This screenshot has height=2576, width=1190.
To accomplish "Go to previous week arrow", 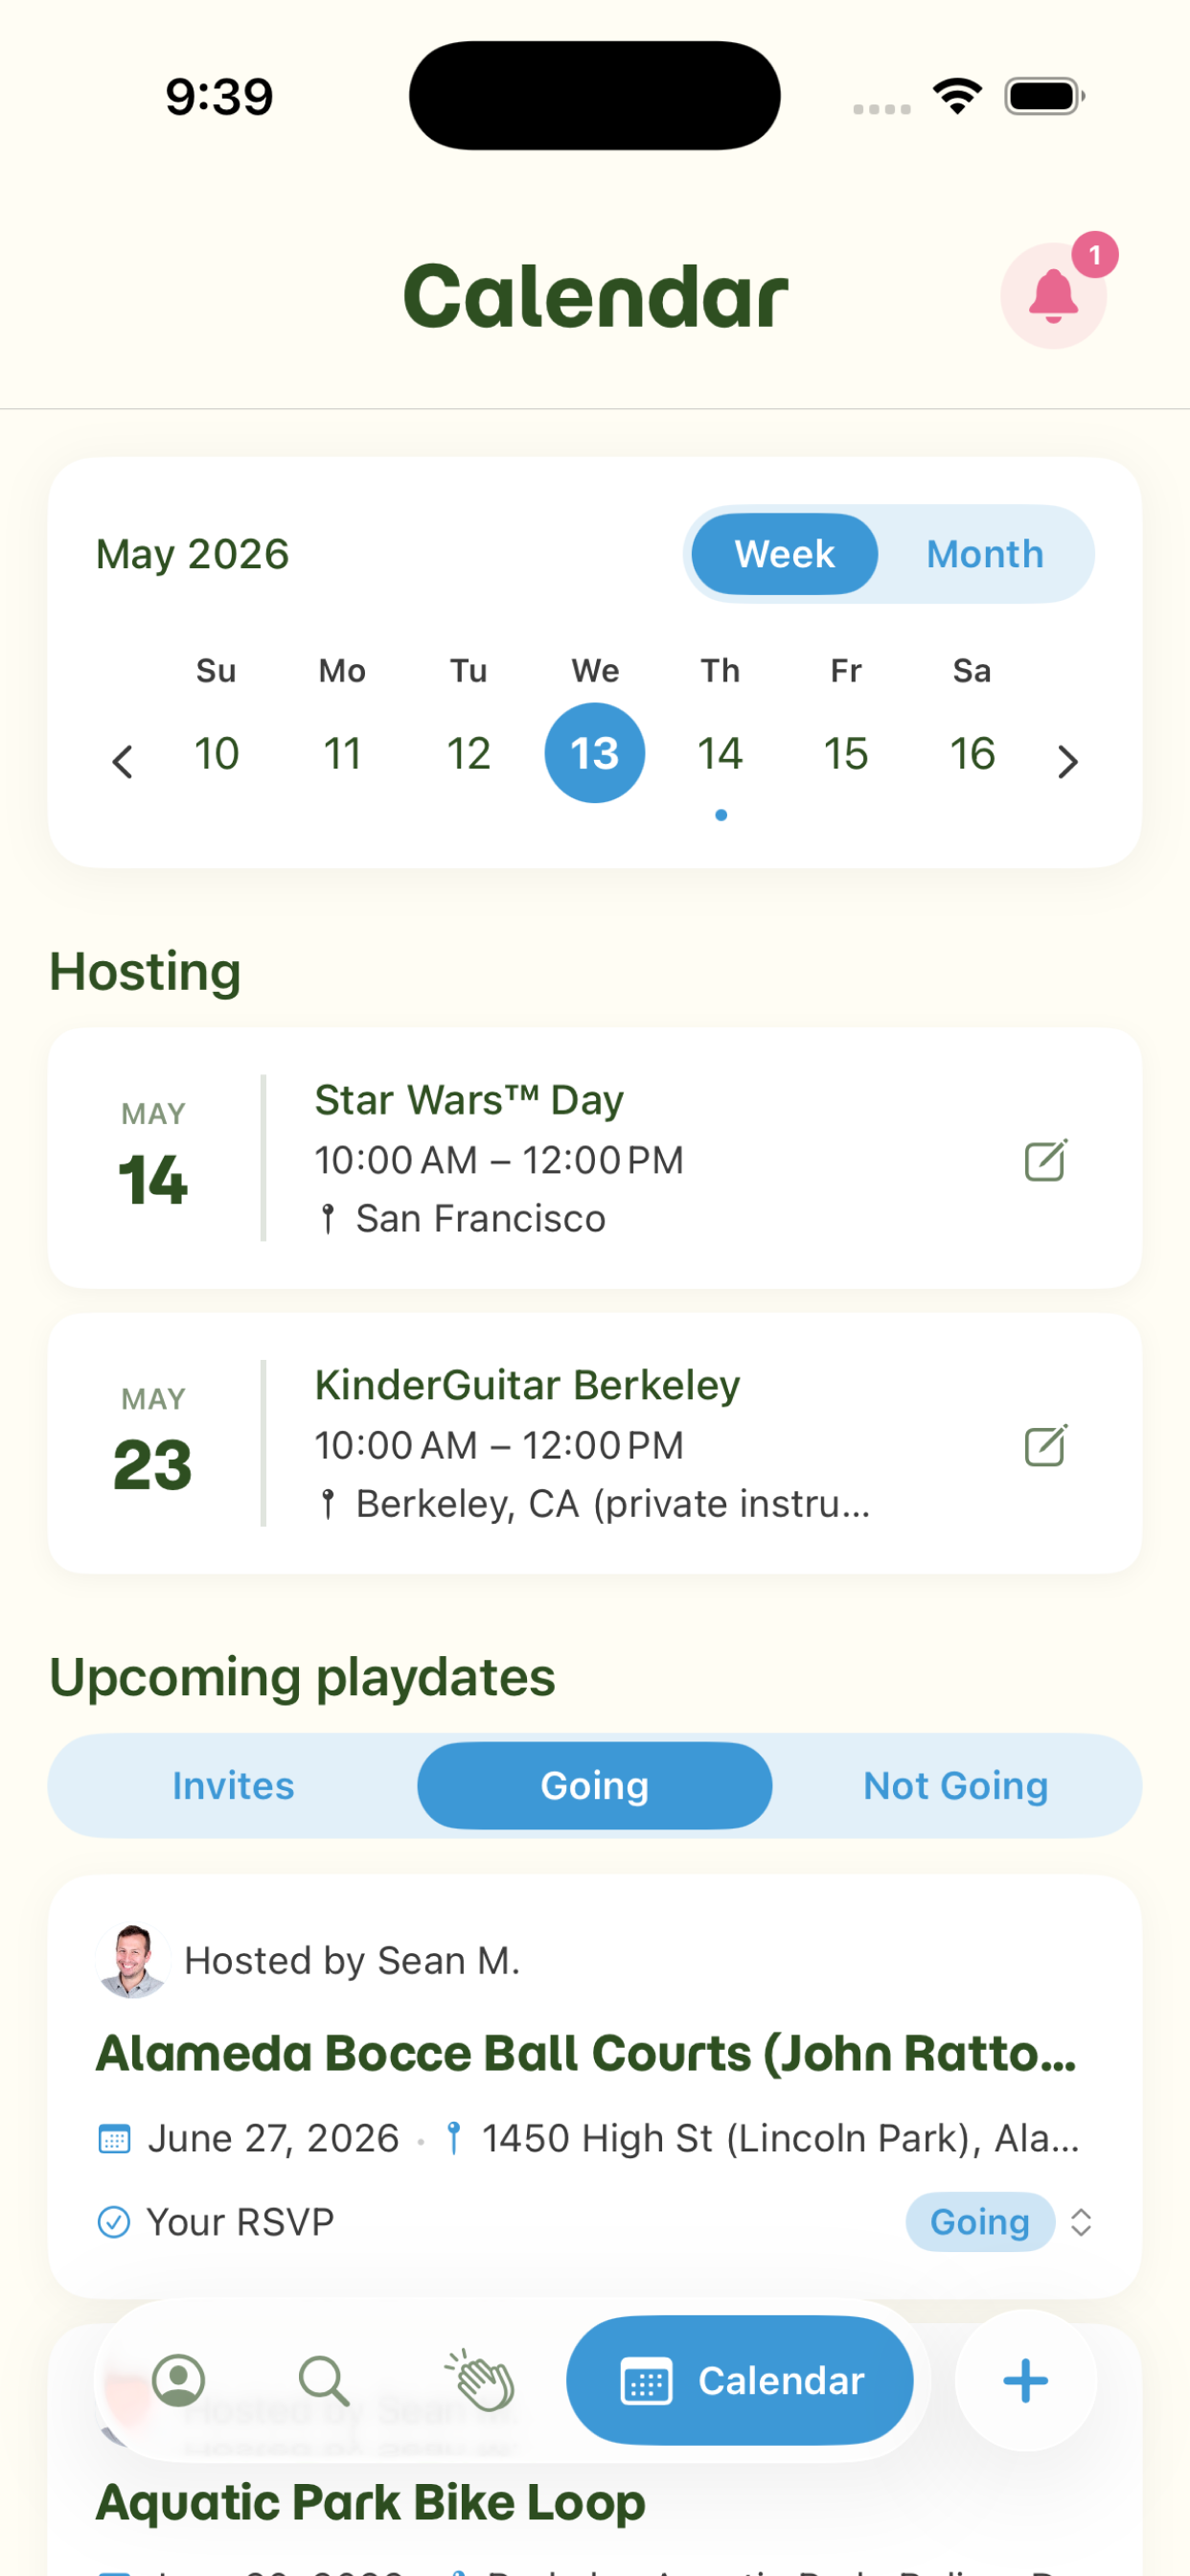I will click(x=122, y=761).
